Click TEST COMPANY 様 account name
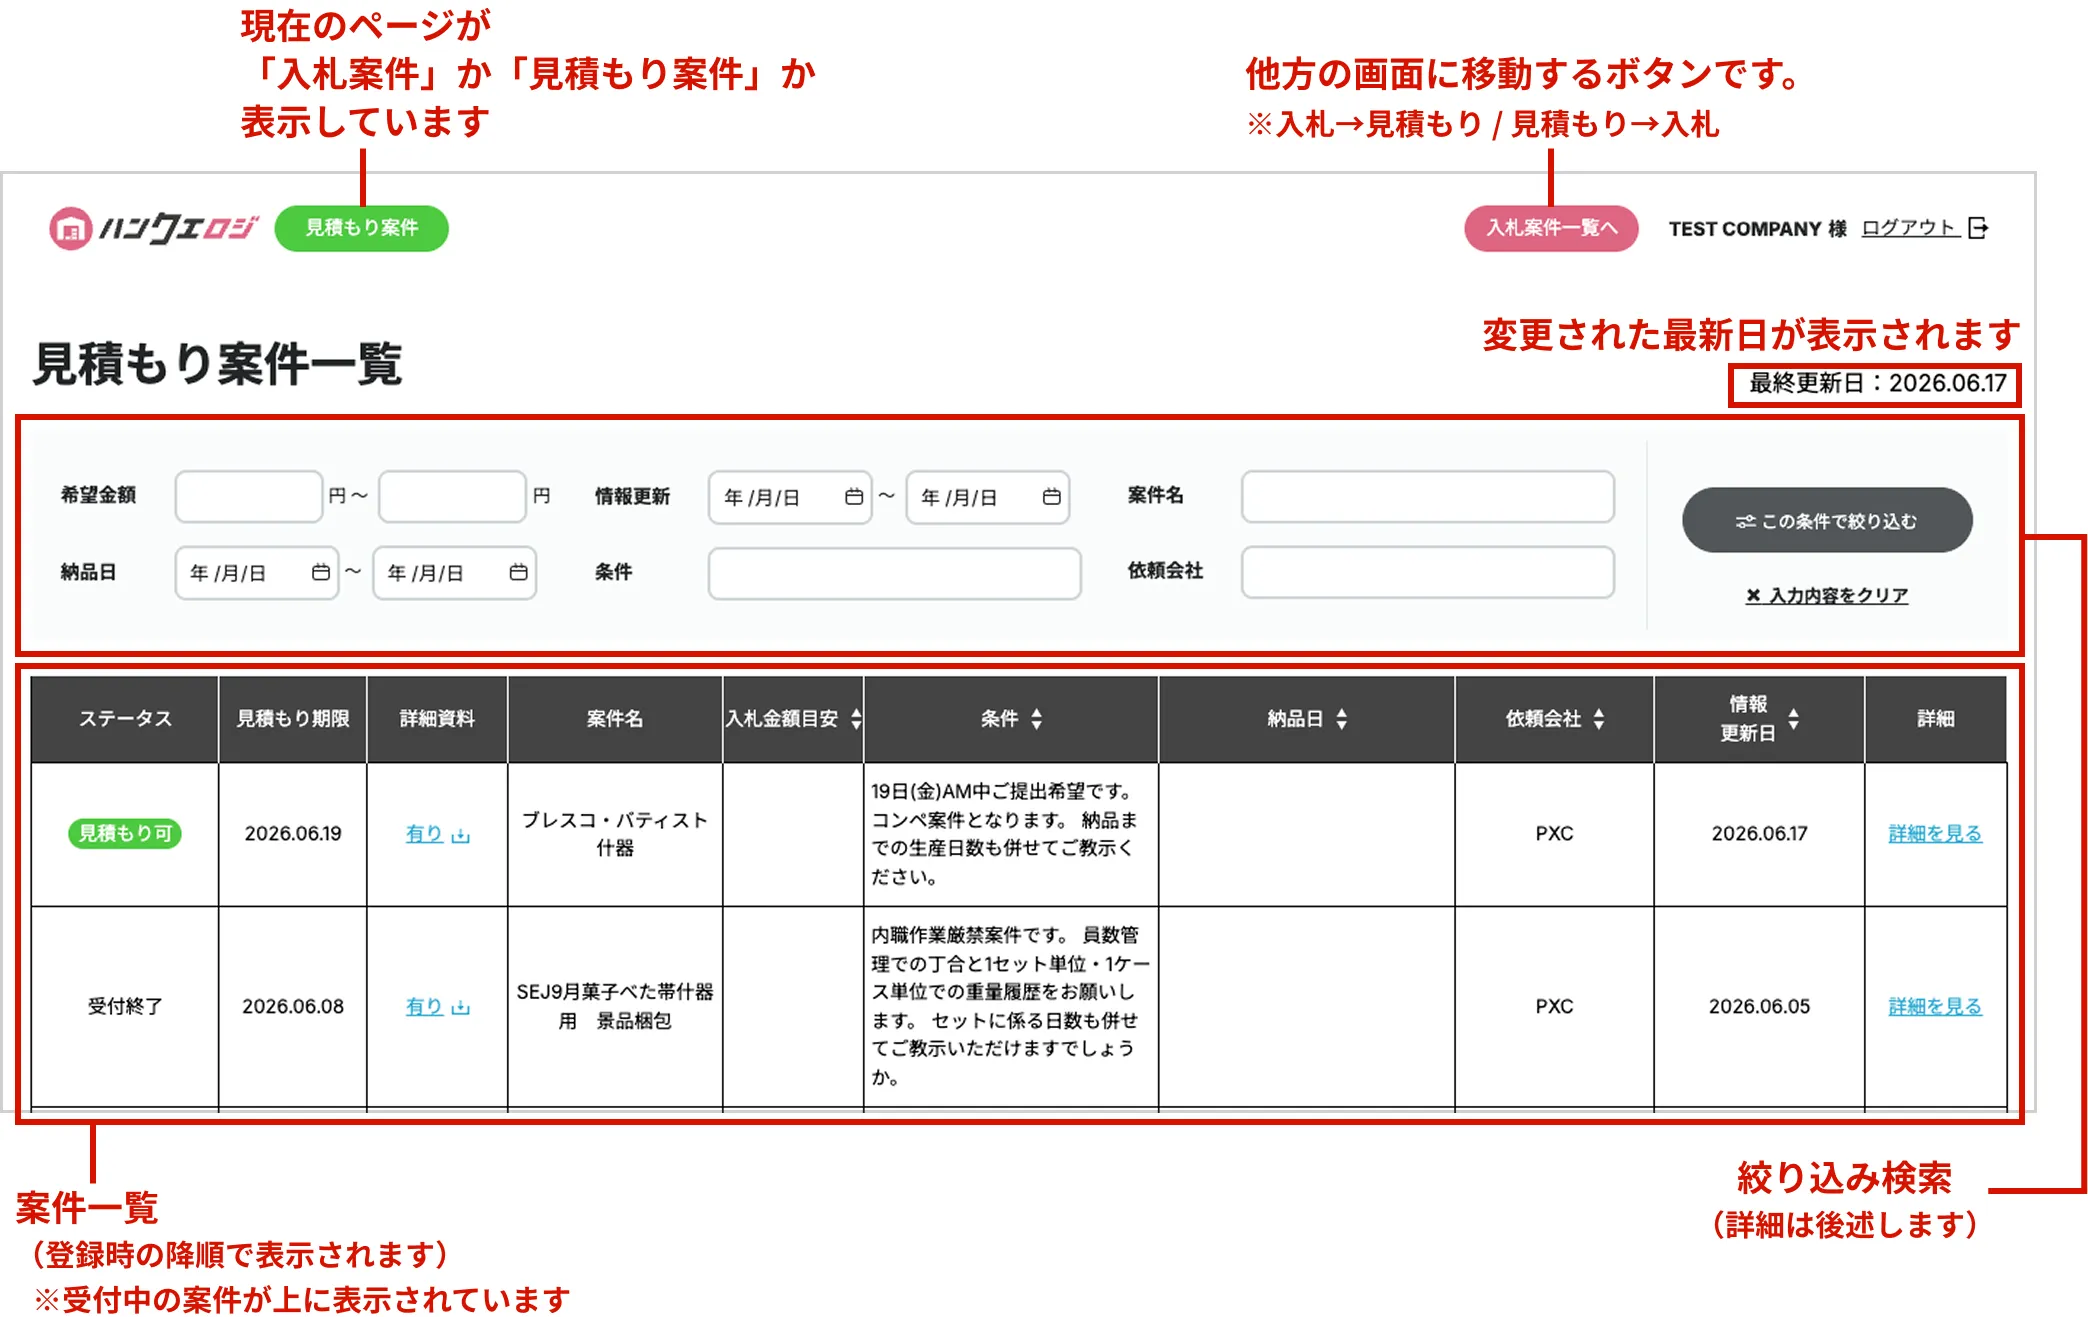This screenshot has width=2088, height=1317. pyautogui.click(x=1757, y=229)
